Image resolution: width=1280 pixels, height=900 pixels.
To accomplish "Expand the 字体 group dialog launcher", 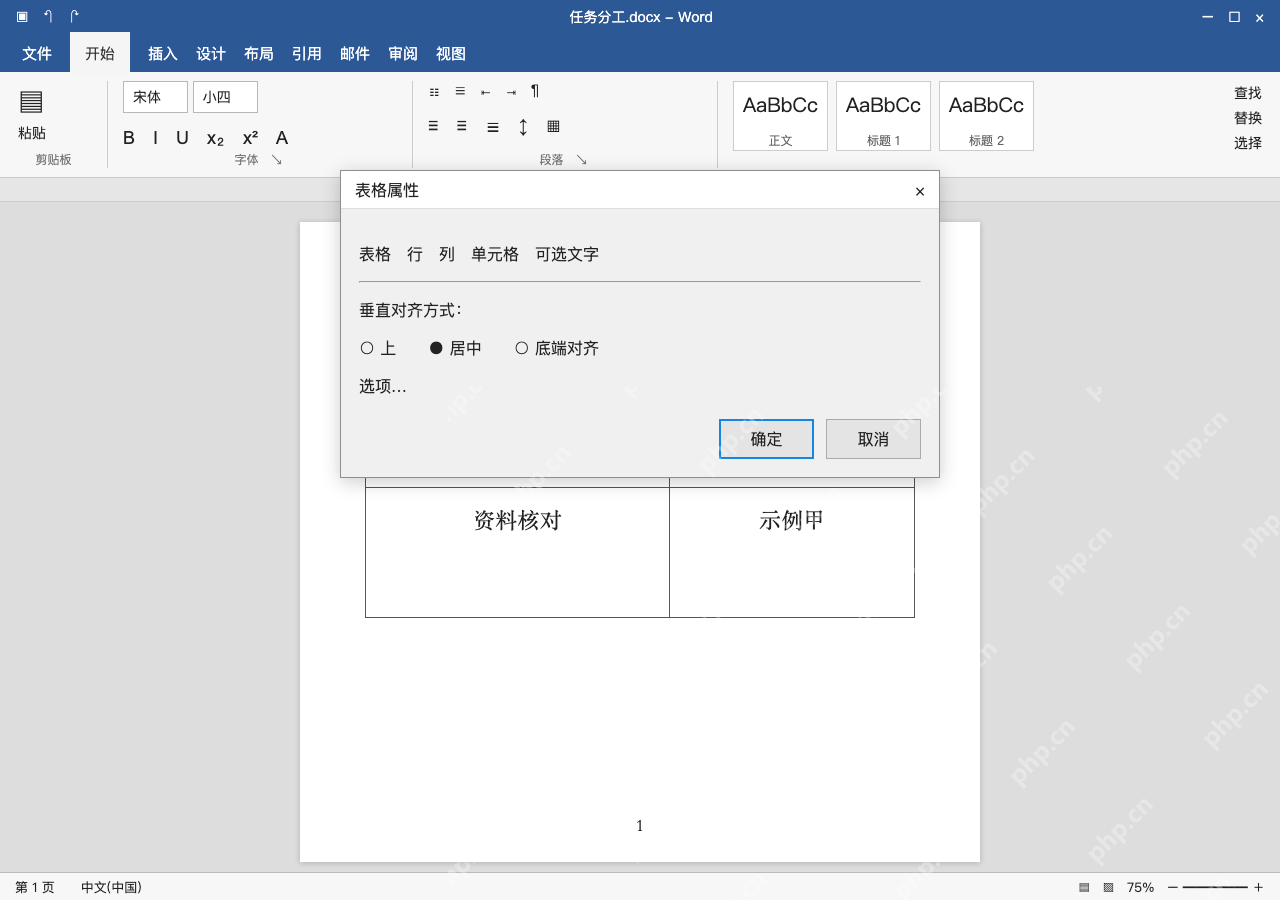I will (x=277, y=160).
